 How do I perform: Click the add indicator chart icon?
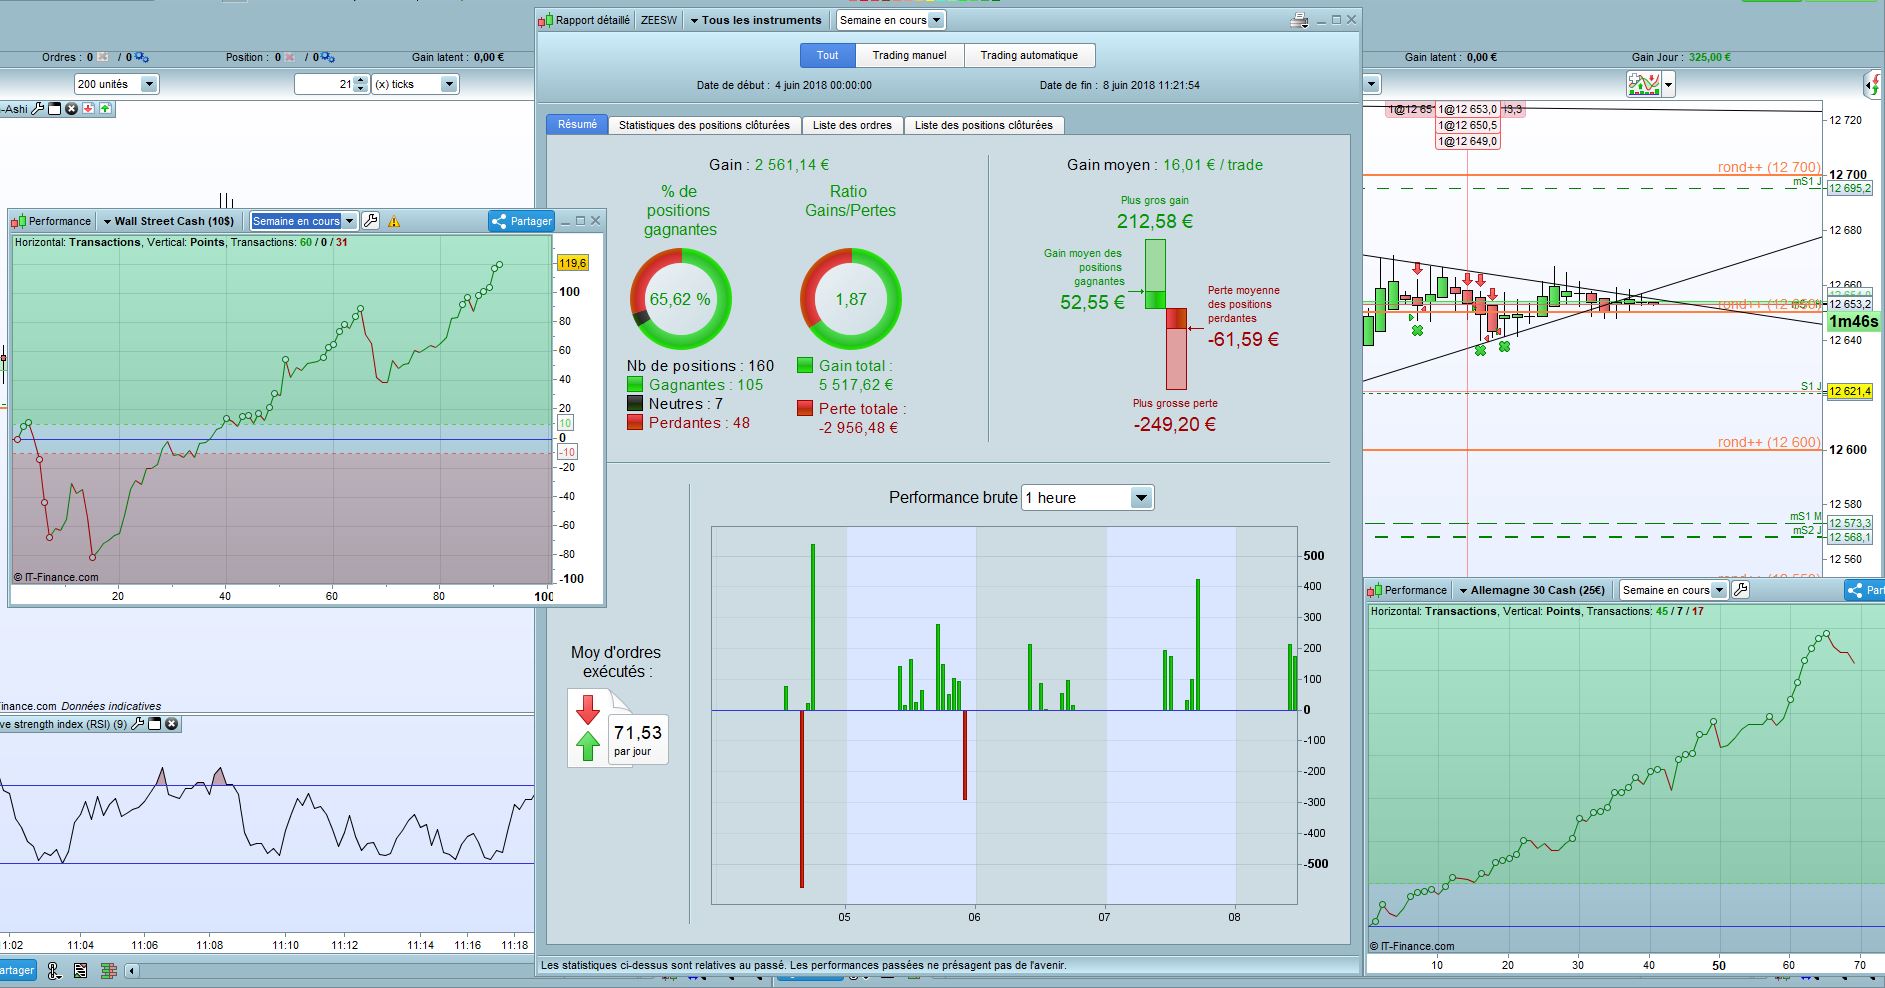[x=1643, y=85]
